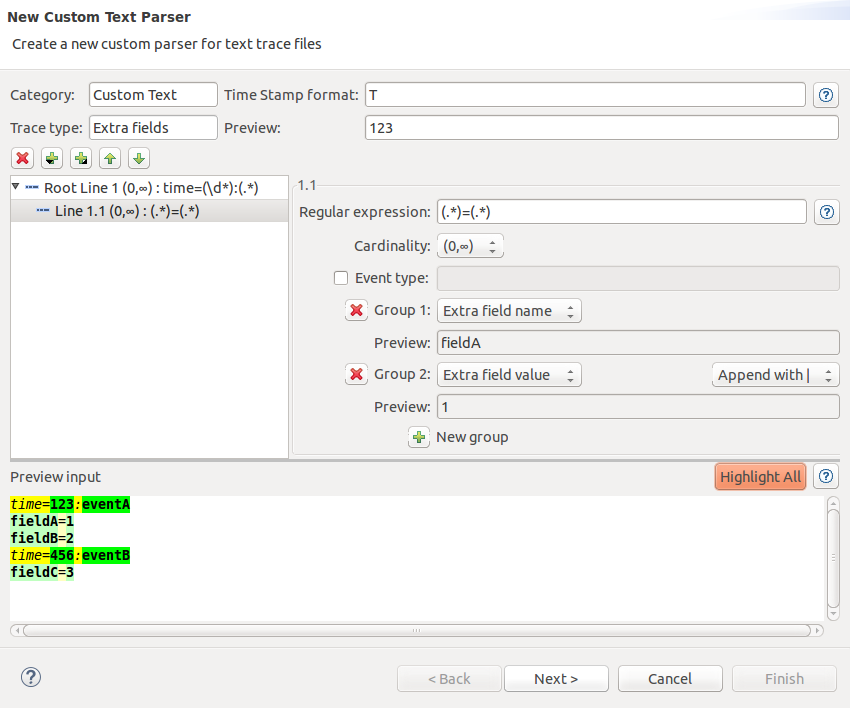Click the New group plus icon
This screenshot has height=708, width=850.
coord(419,437)
